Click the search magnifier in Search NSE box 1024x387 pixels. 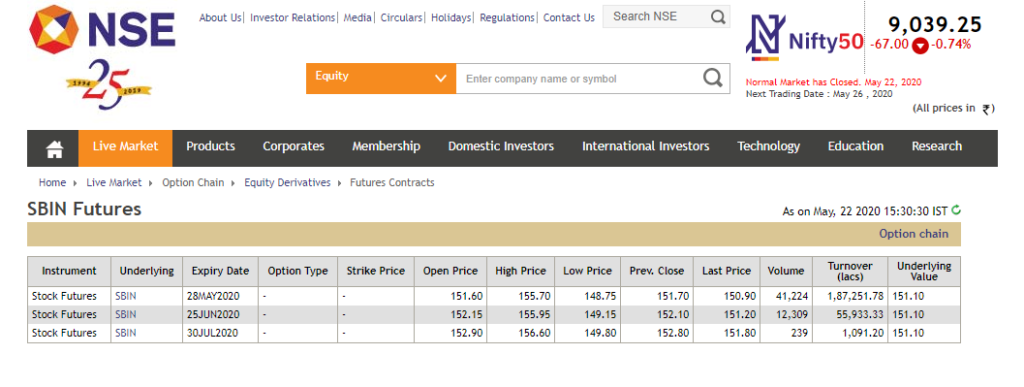718,17
